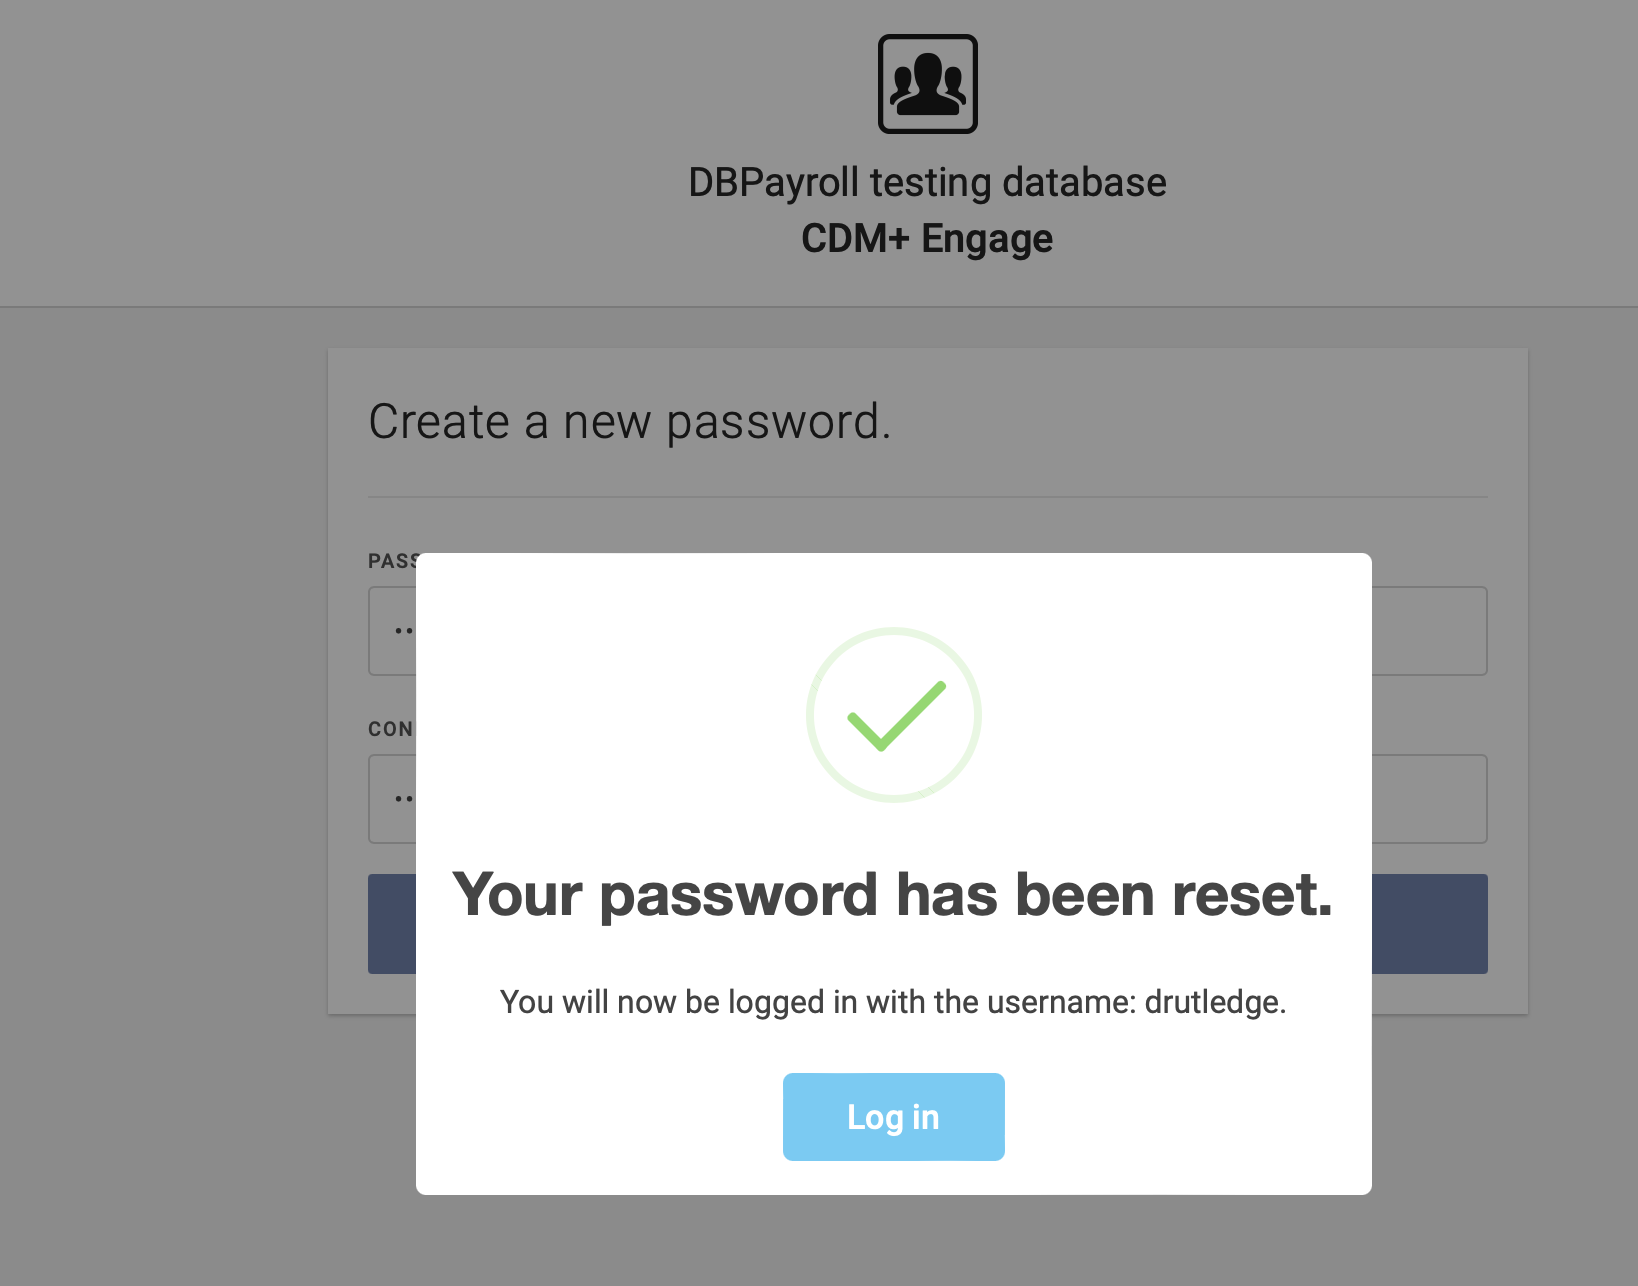The image size is (1638, 1286).
Task: Click the masked dots in the confirm field
Action: pos(403,799)
